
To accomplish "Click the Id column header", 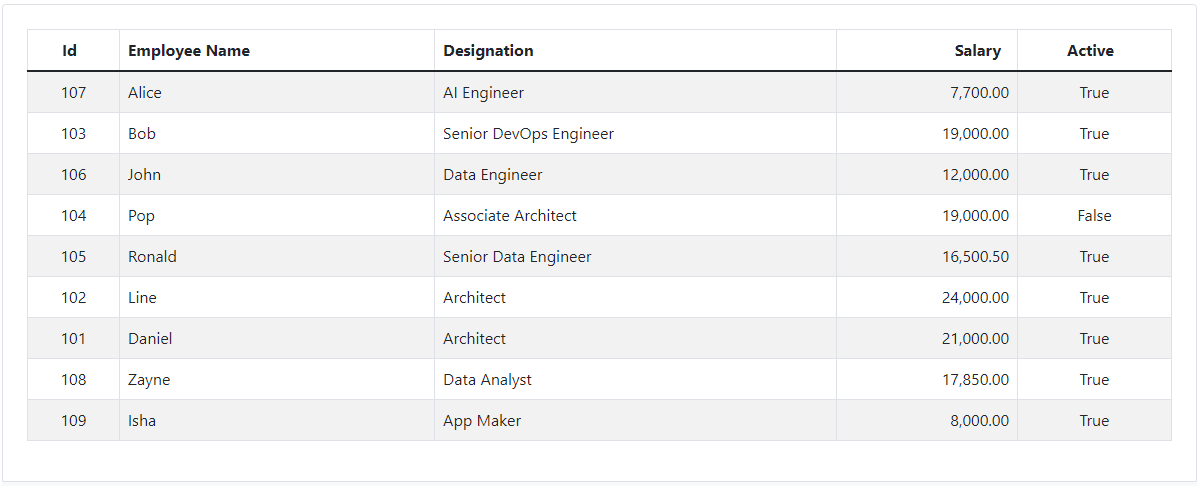I will pos(70,51).
